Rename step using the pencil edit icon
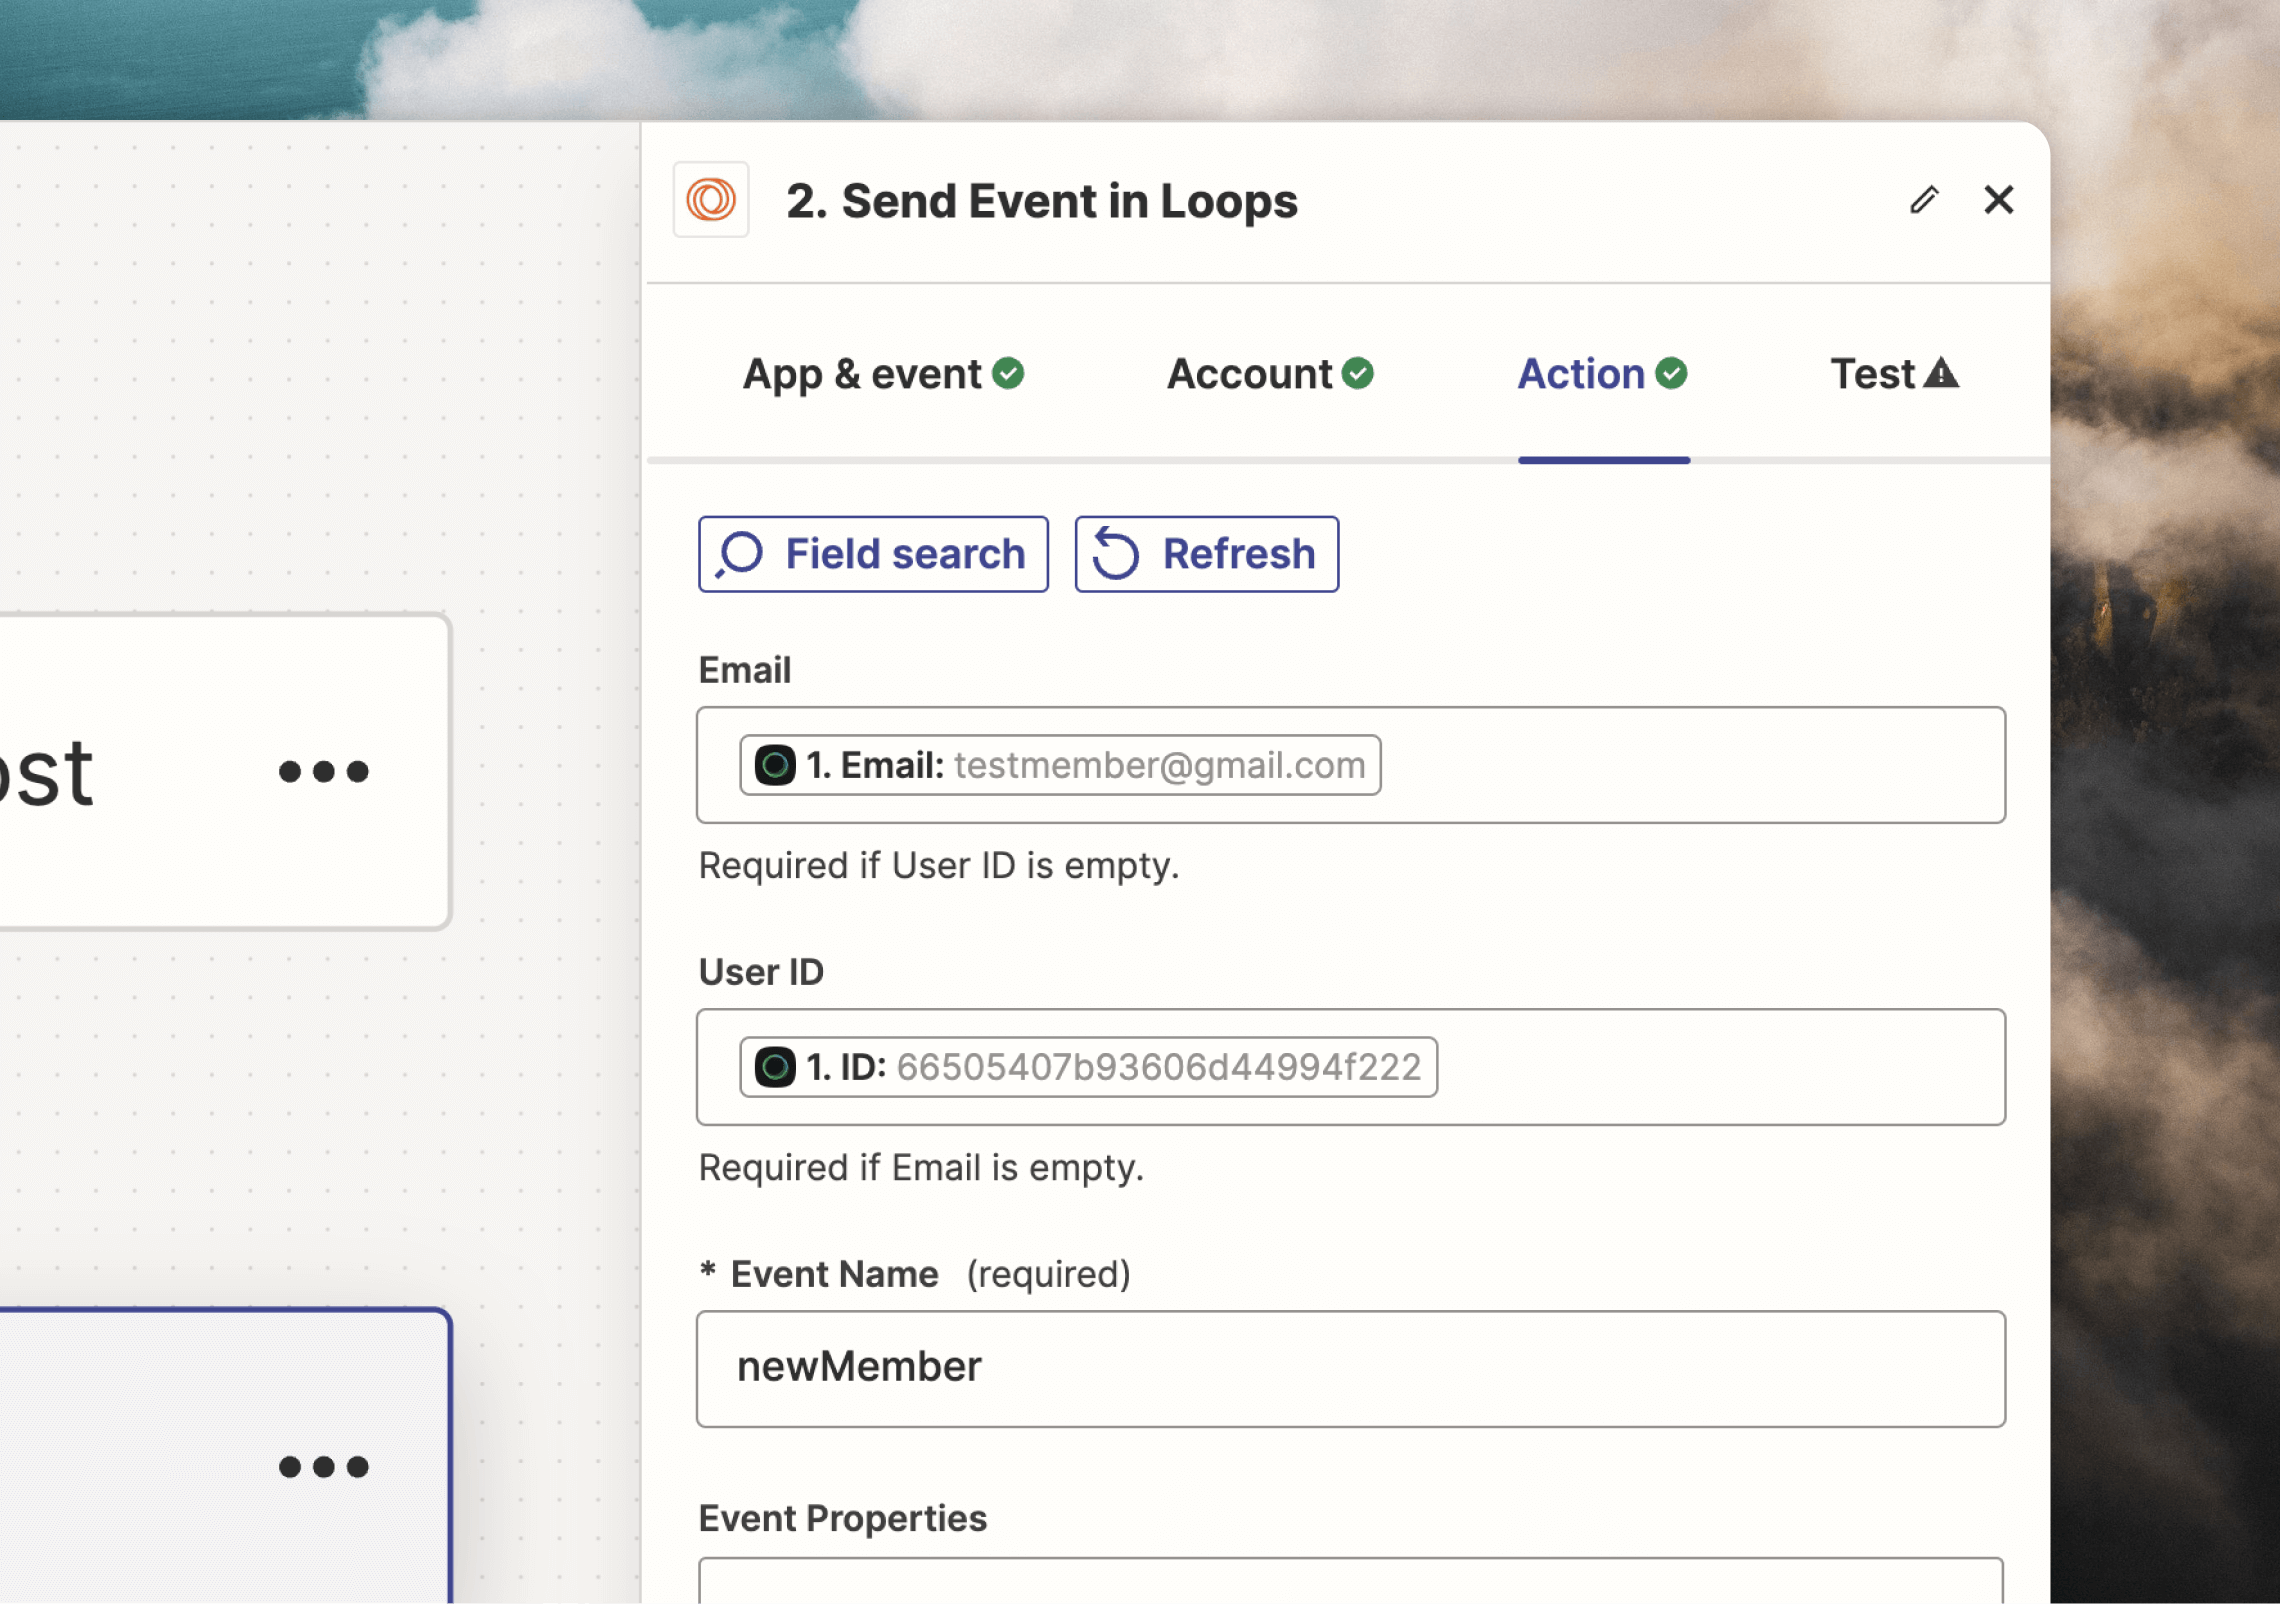This screenshot has height=1604, width=2280. 1924,200
